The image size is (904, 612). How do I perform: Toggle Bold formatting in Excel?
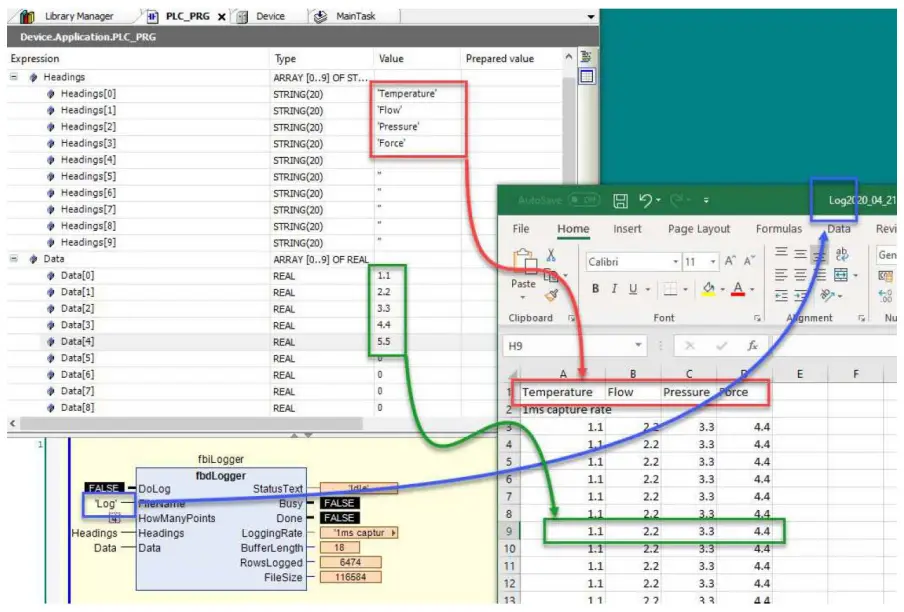tap(595, 289)
